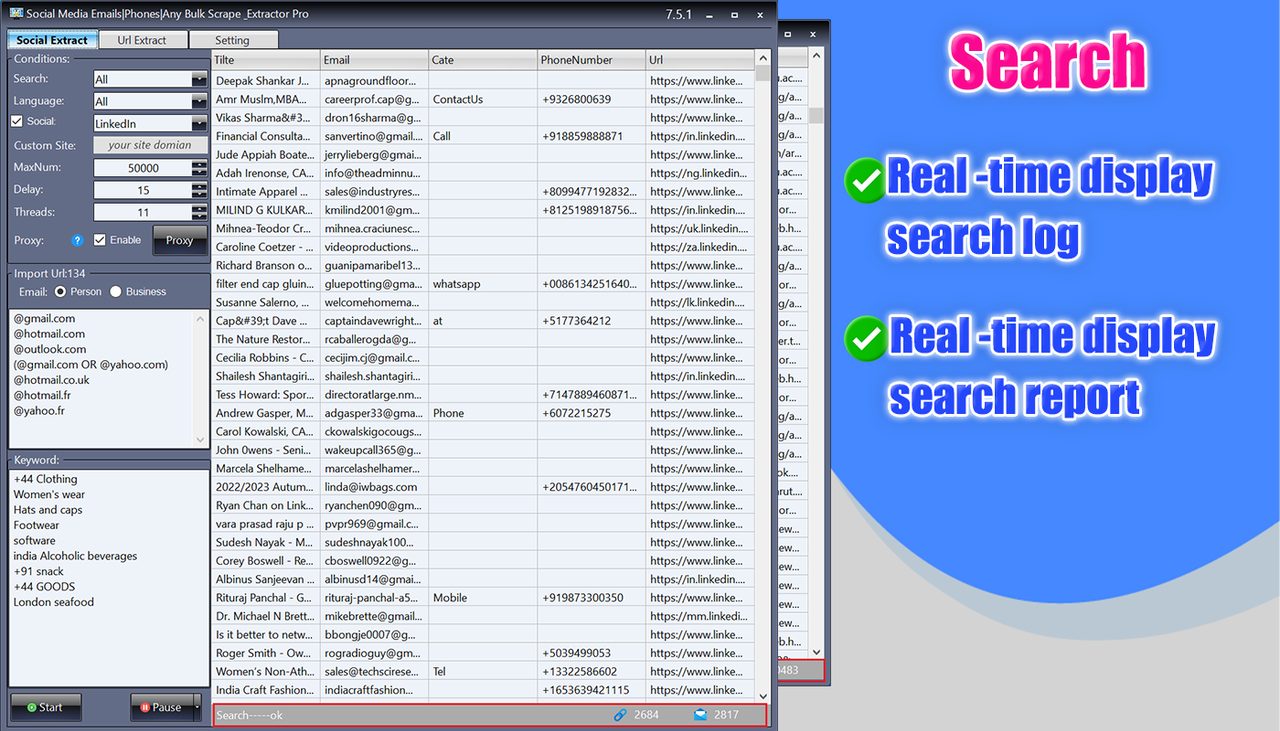
Task: Select the Deepak Shankar J... title cell
Action: click(x=266, y=80)
